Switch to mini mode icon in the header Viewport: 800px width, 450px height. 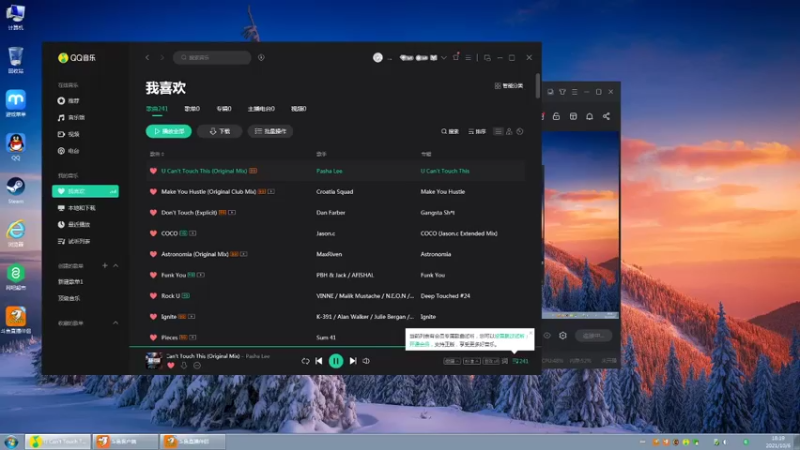(x=487, y=58)
